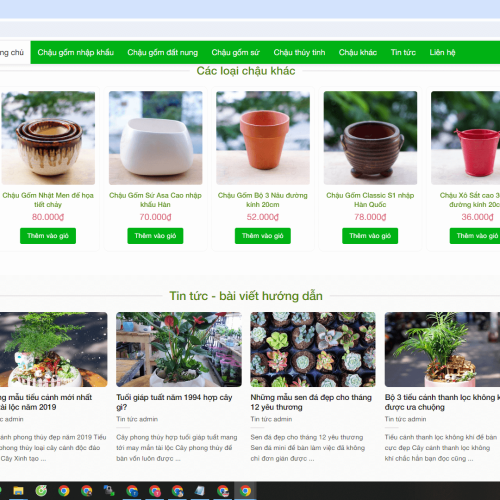Image resolution: width=500 pixels, height=500 pixels.
Task: View the fern bowl tiểu cảnh article image
Action: click(54, 349)
